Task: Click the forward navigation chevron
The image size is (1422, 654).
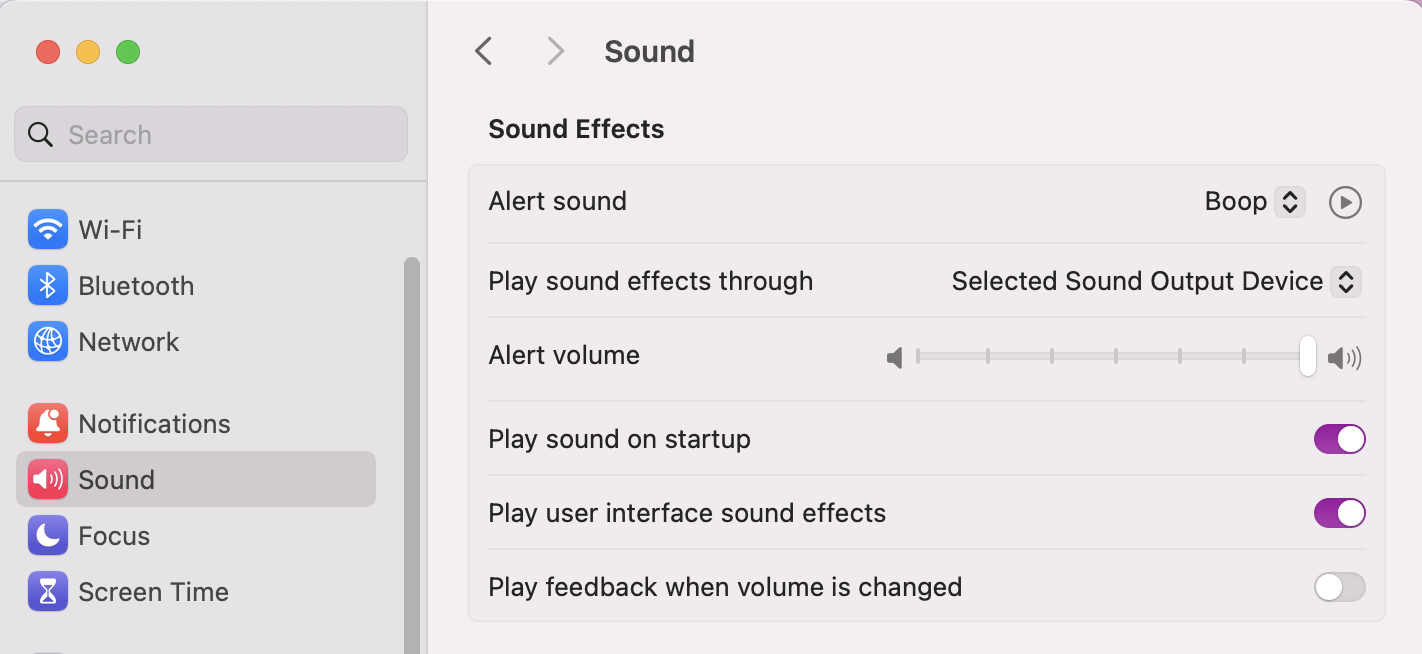Action: (x=555, y=50)
